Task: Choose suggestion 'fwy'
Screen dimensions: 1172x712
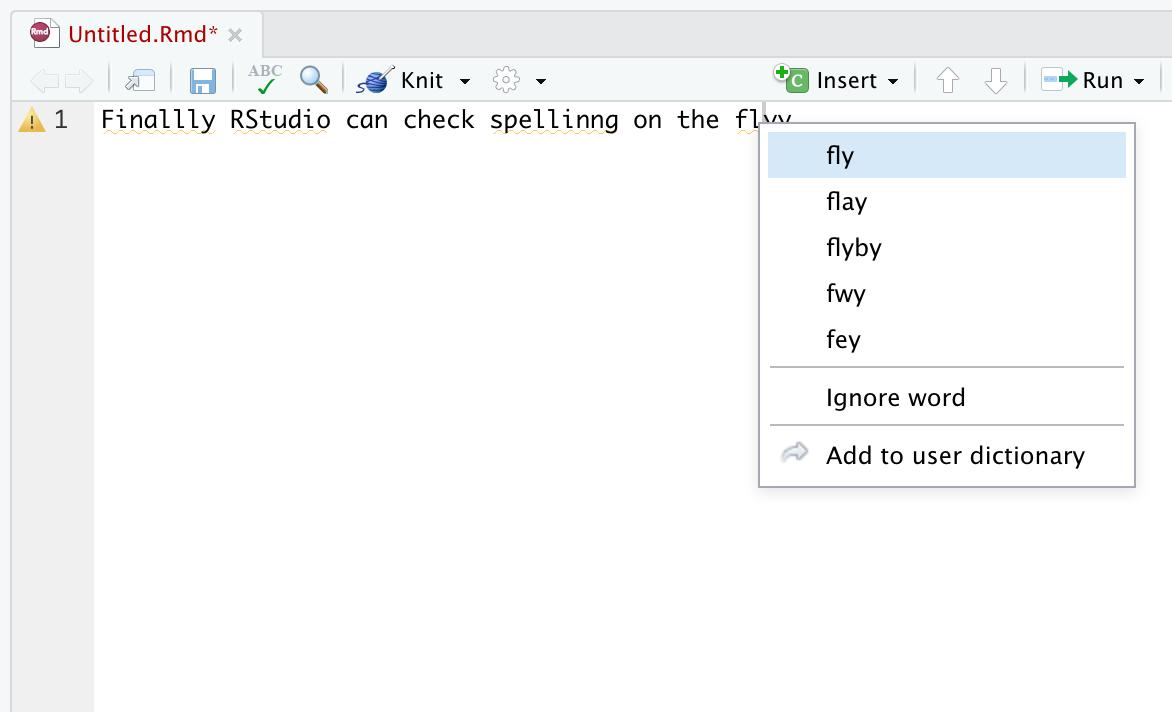Action: click(946, 294)
